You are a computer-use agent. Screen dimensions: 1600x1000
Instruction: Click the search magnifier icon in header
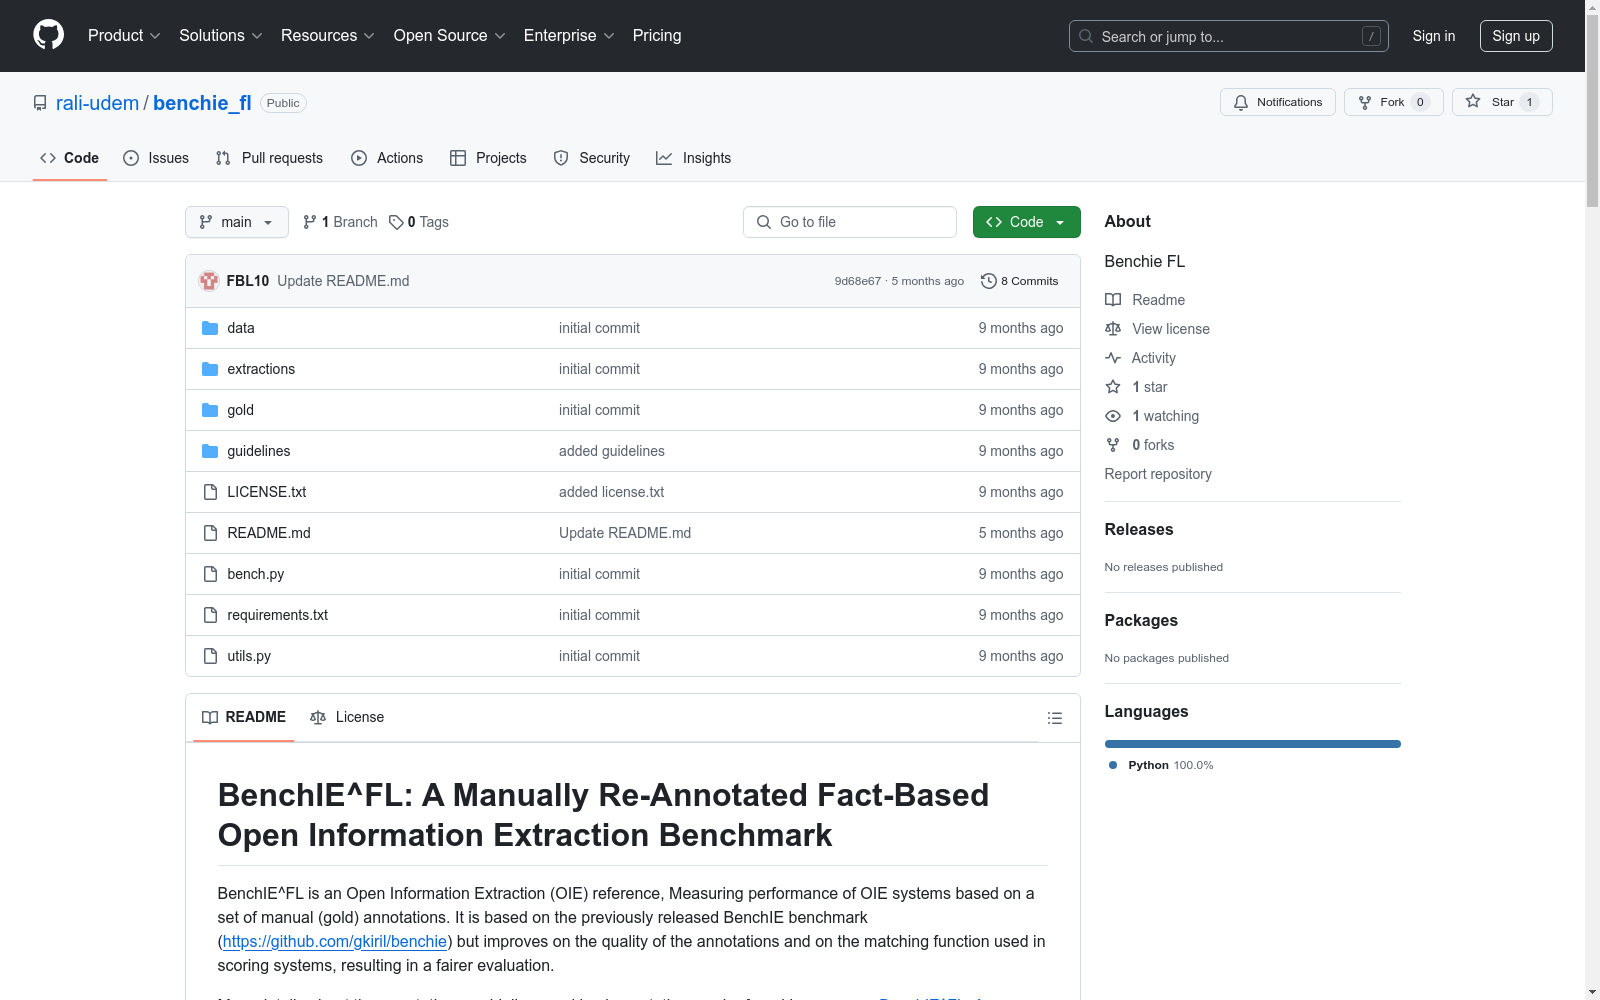tap(1086, 36)
